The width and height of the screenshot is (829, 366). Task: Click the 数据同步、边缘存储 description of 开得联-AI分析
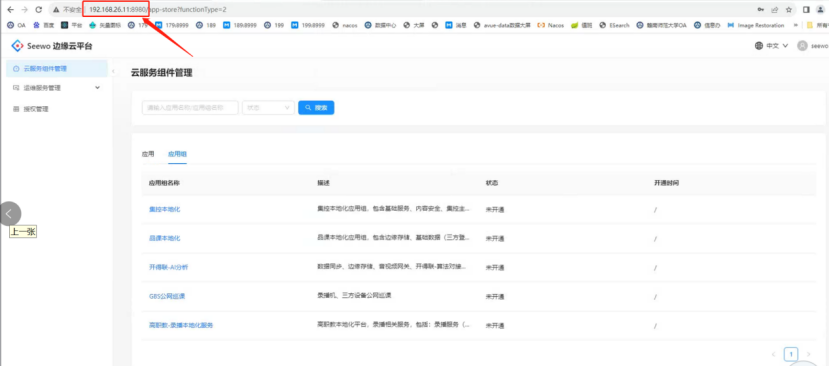(392, 267)
